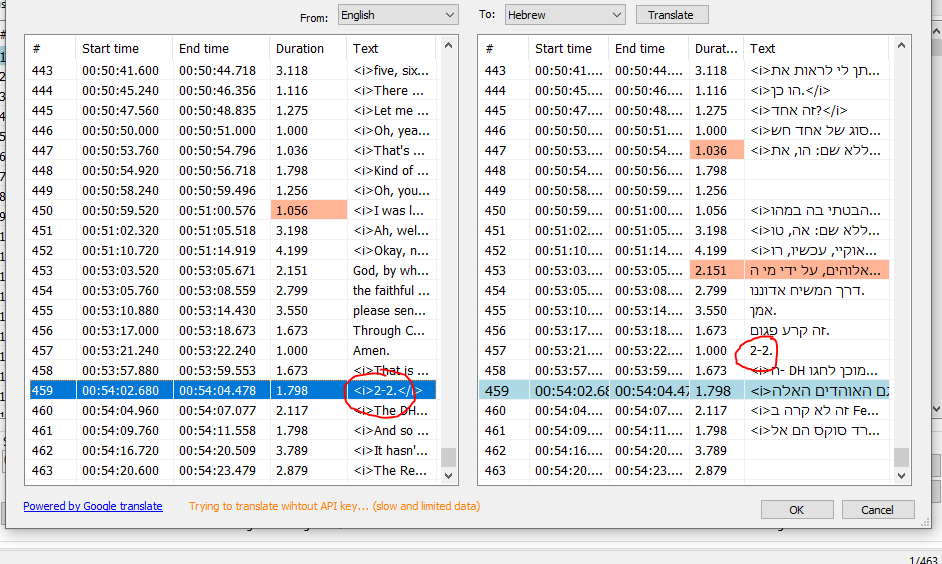Click the Translate button
942x564 pixels.
pos(672,15)
